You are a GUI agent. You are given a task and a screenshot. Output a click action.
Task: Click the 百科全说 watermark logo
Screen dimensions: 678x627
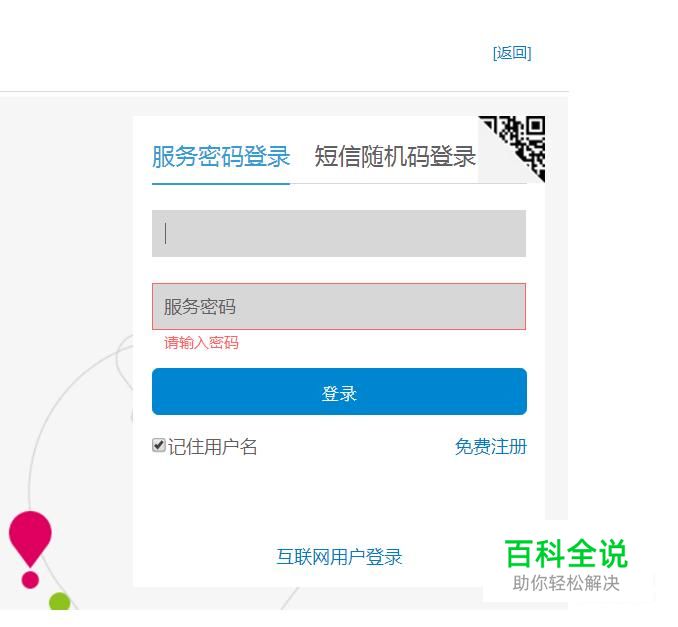point(566,553)
